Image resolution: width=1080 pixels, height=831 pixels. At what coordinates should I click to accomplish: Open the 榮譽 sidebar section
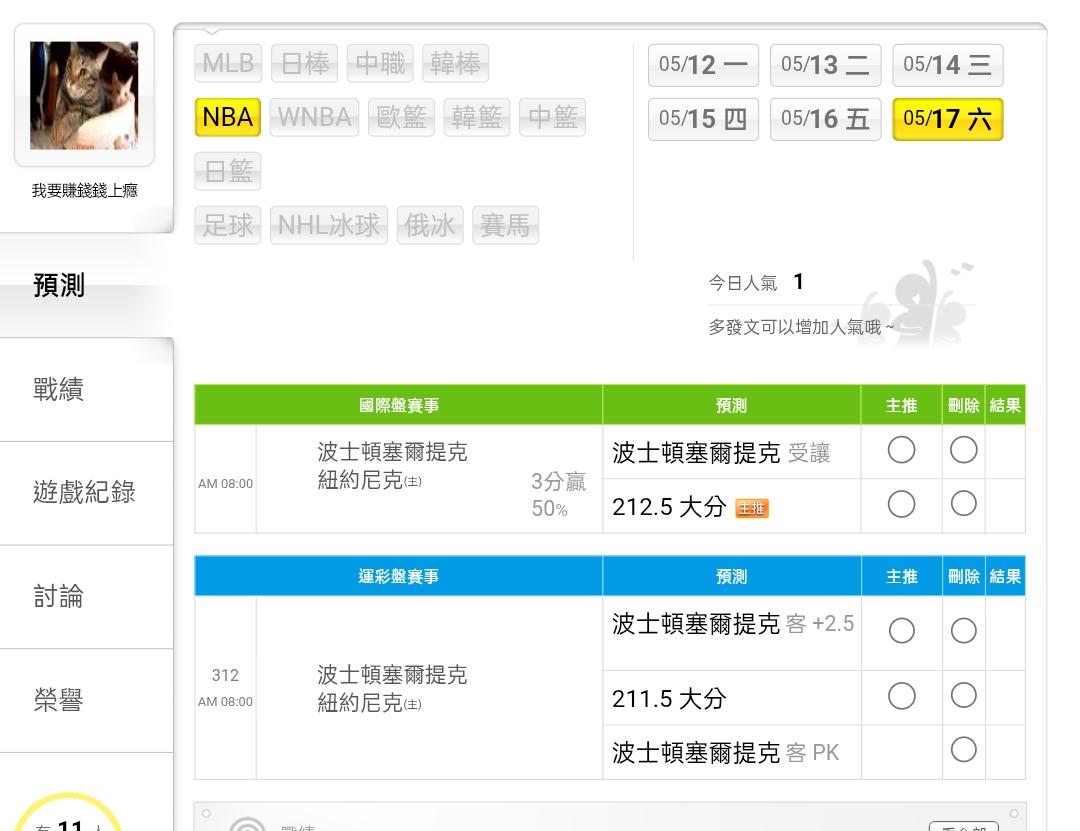click(86, 700)
